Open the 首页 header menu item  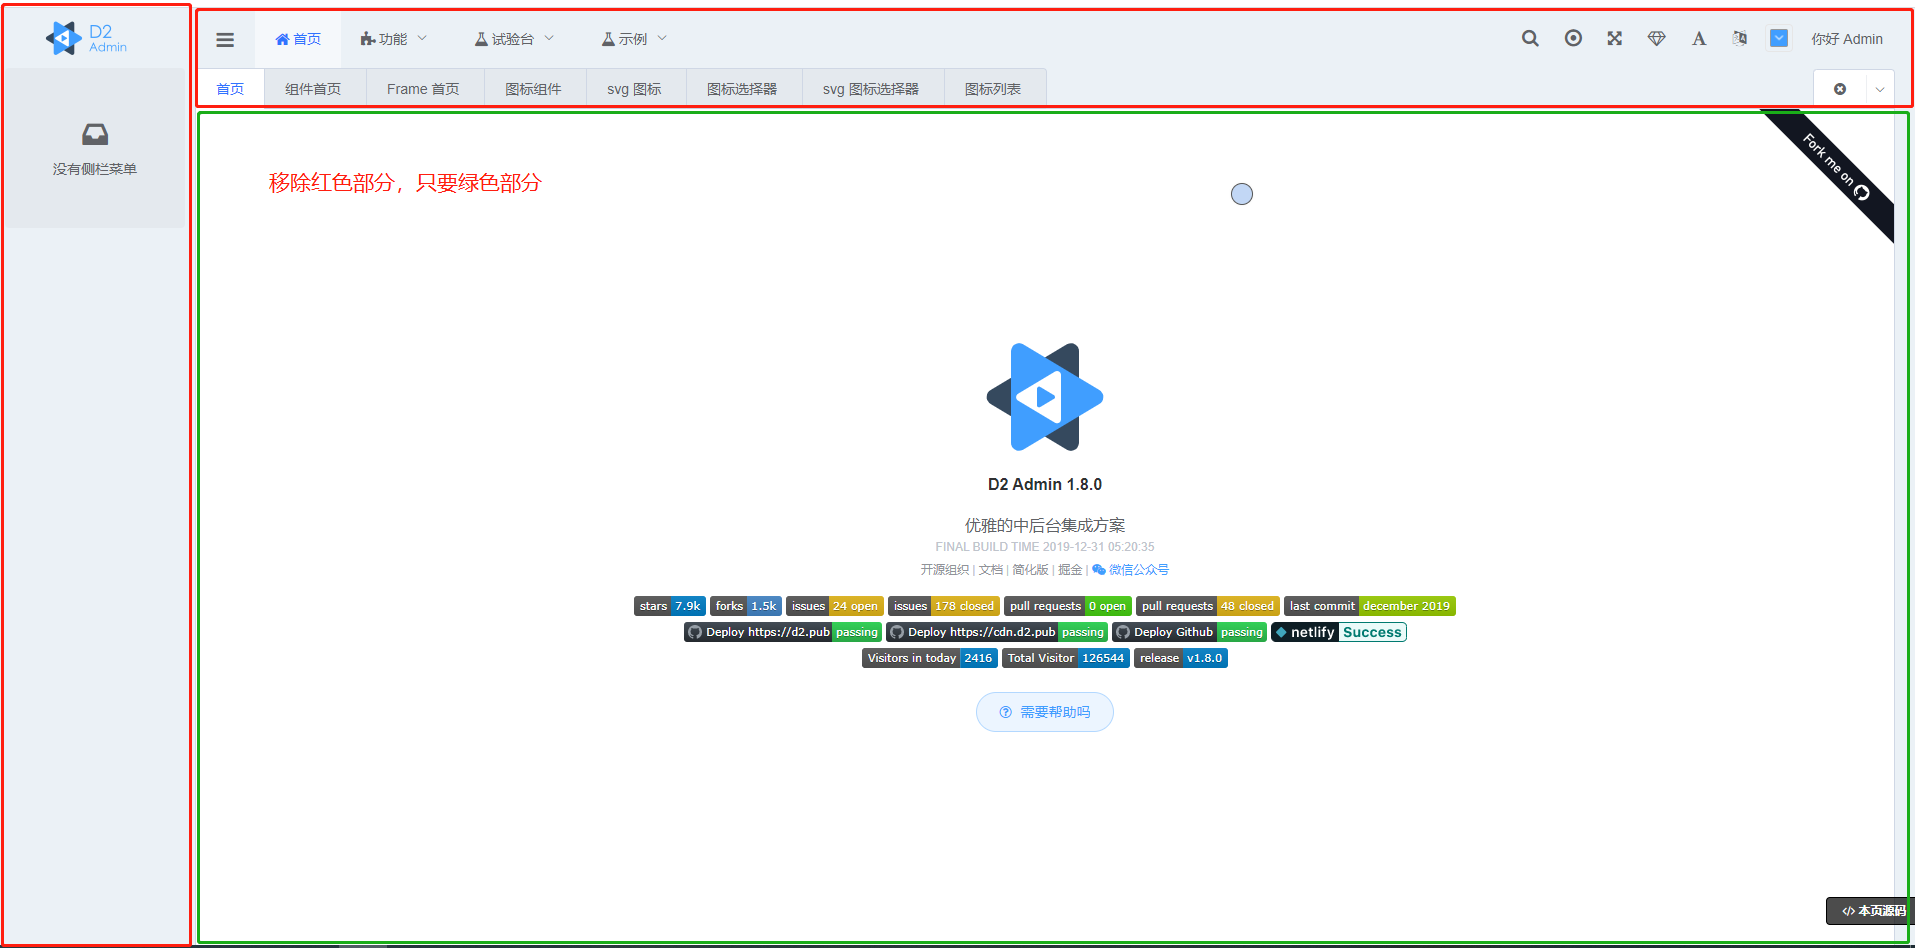coord(298,39)
